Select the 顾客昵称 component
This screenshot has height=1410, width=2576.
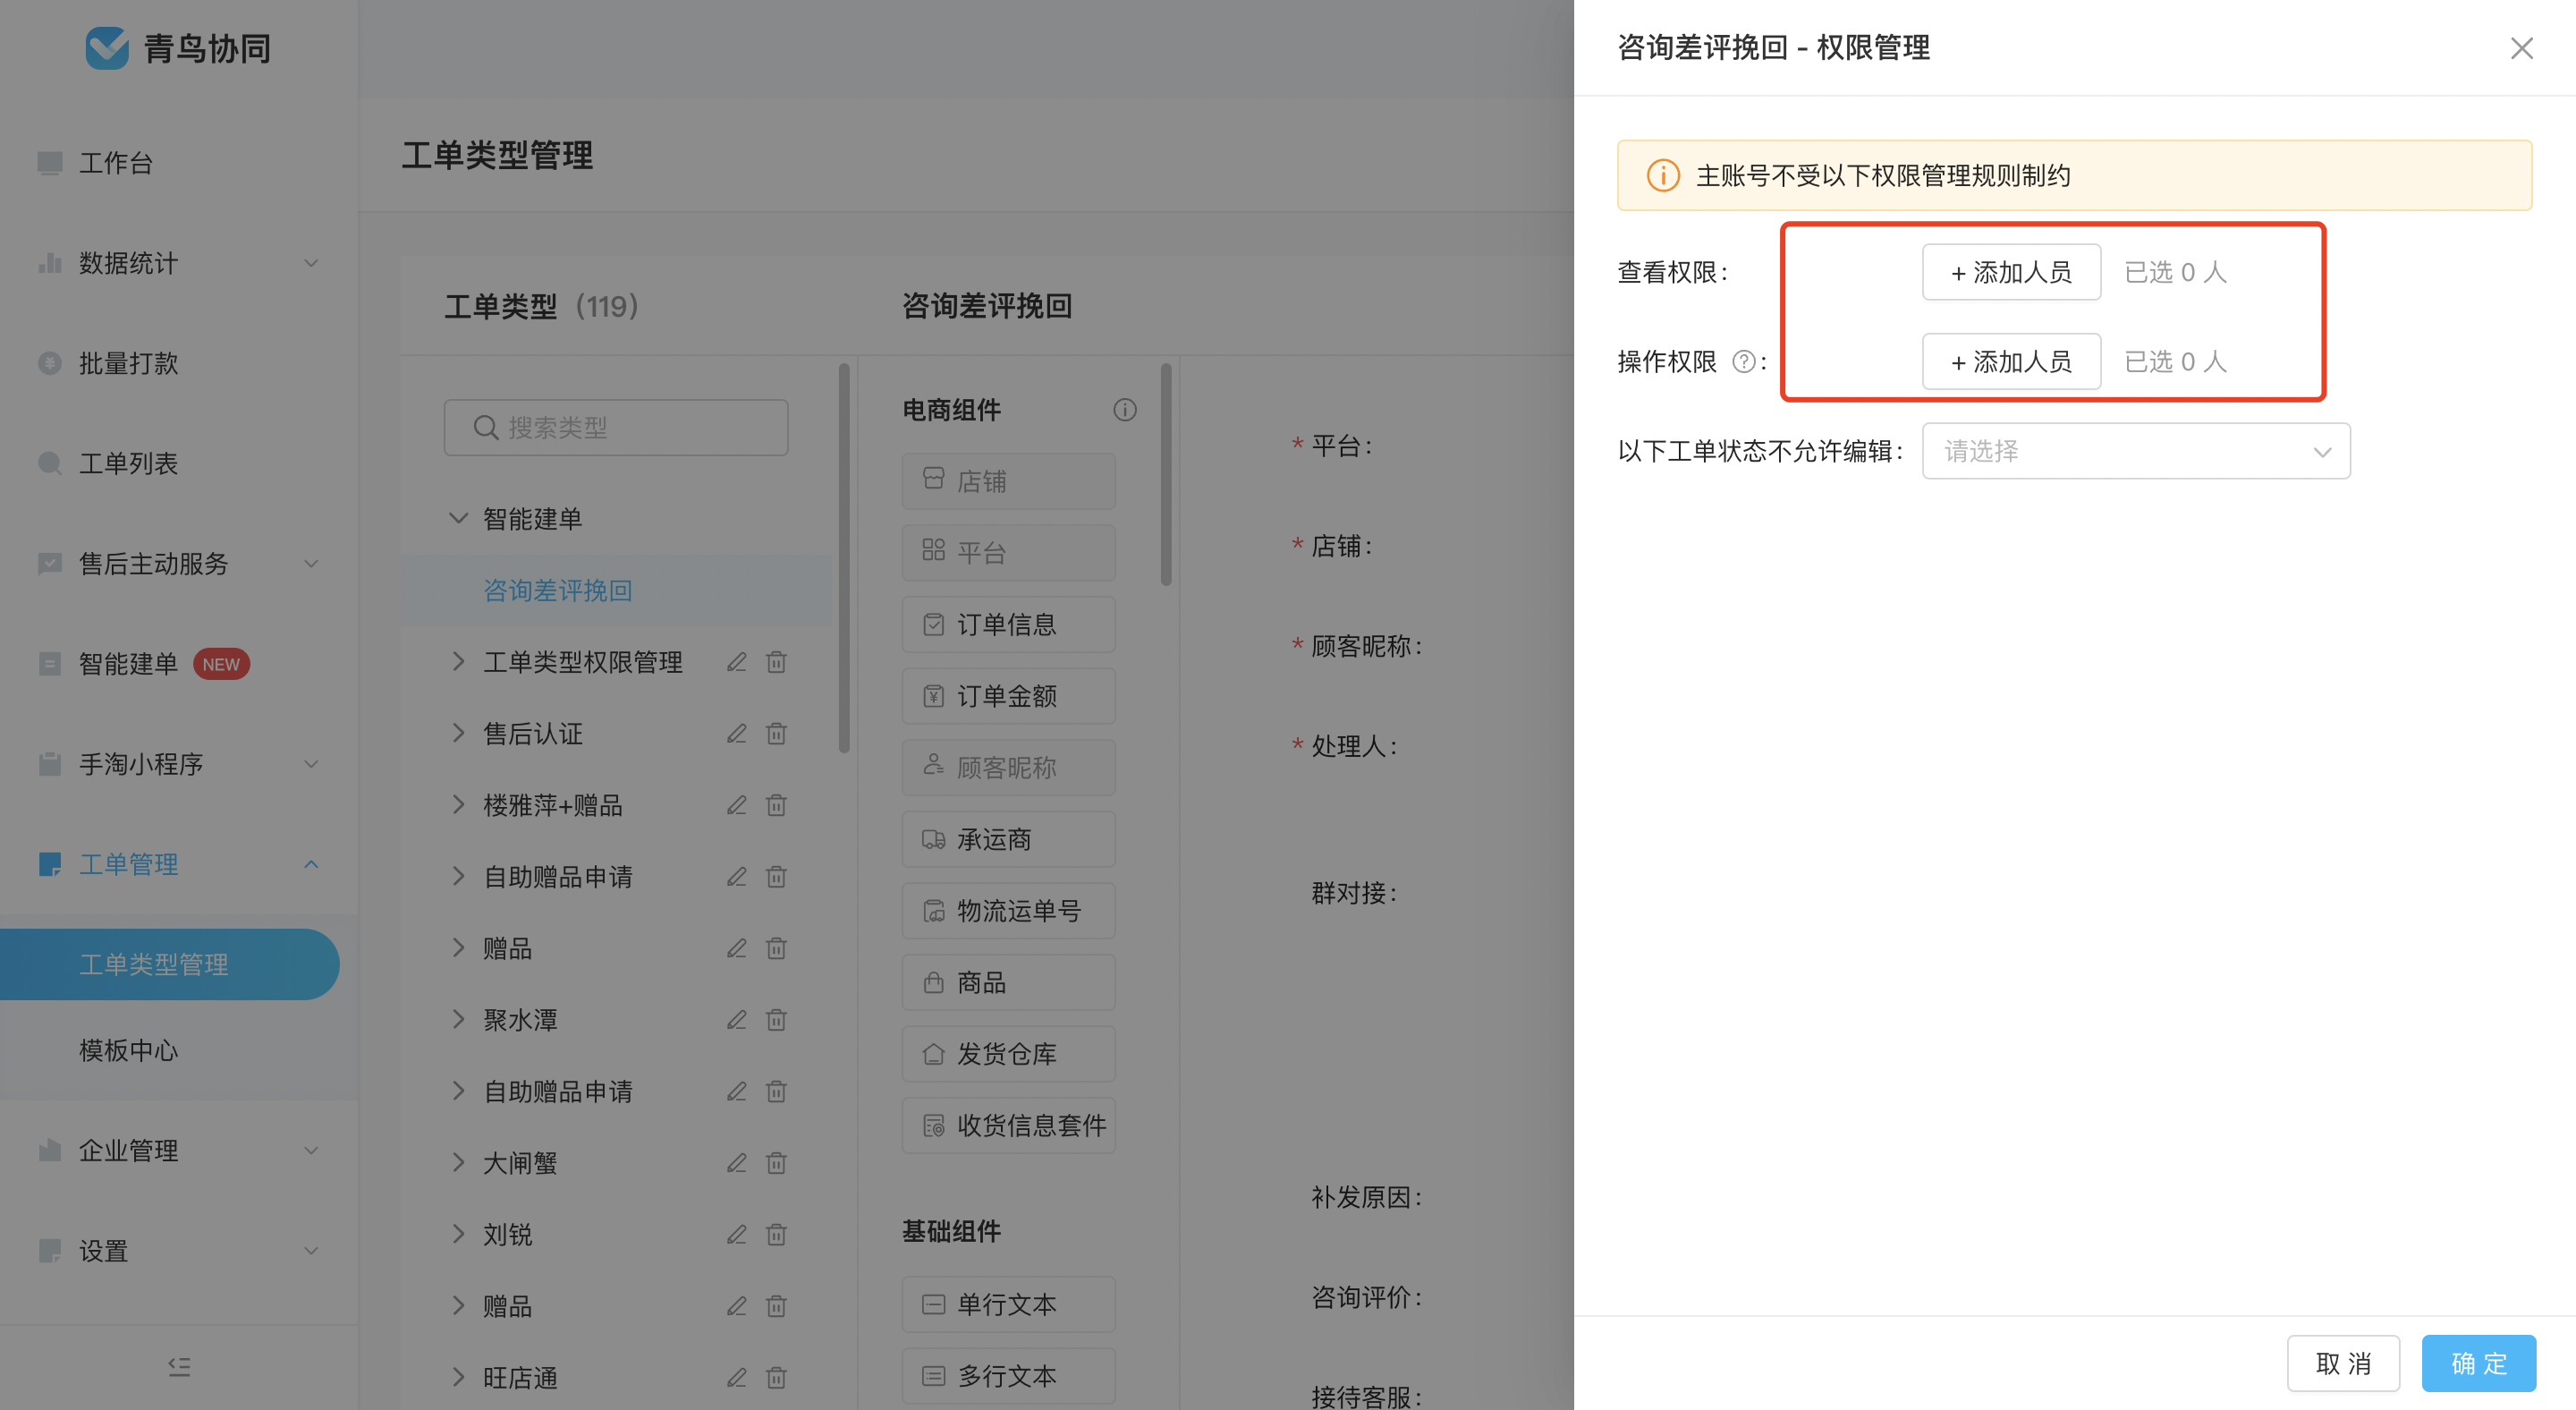[1008, 767]
